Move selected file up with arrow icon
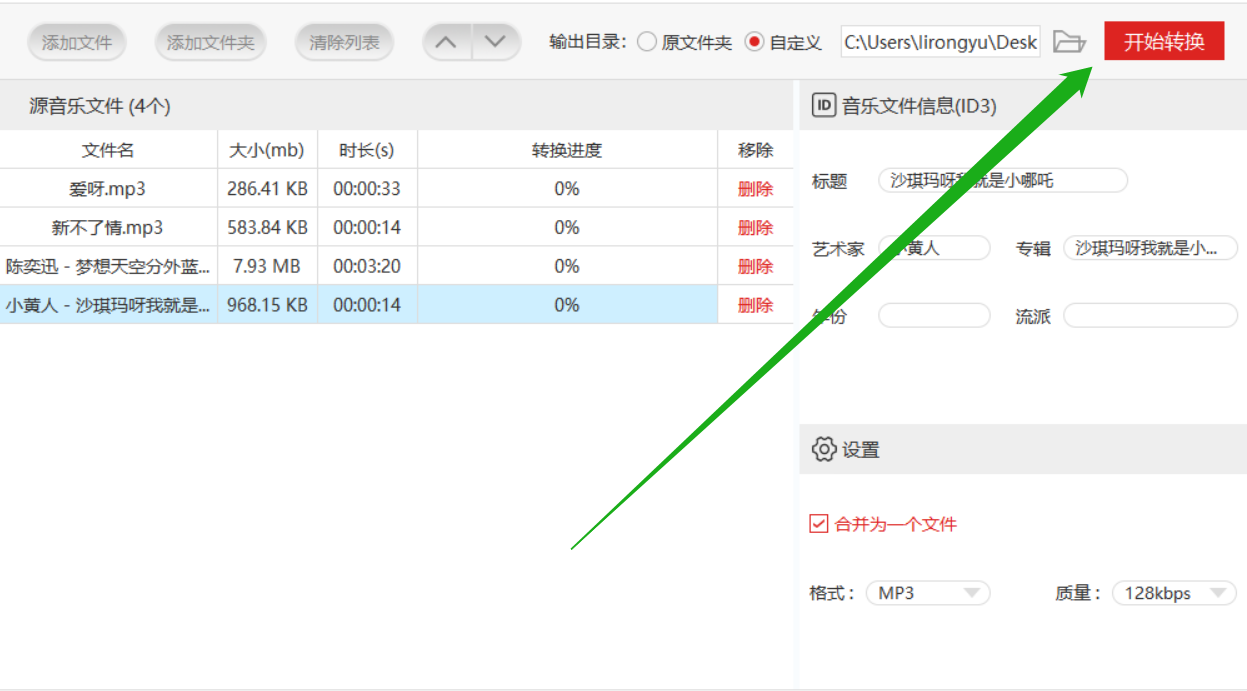The height and width of the screenshot is (691, 1247). pyautogui.click(x=446, y=41)
